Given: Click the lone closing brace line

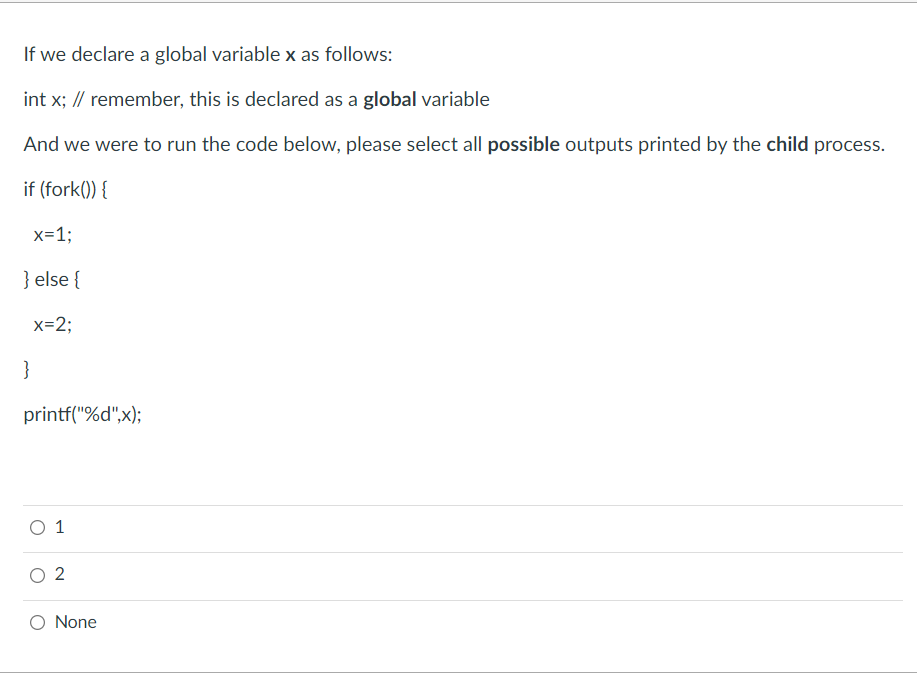Looking at the screenshot, I should click(26, 370).
